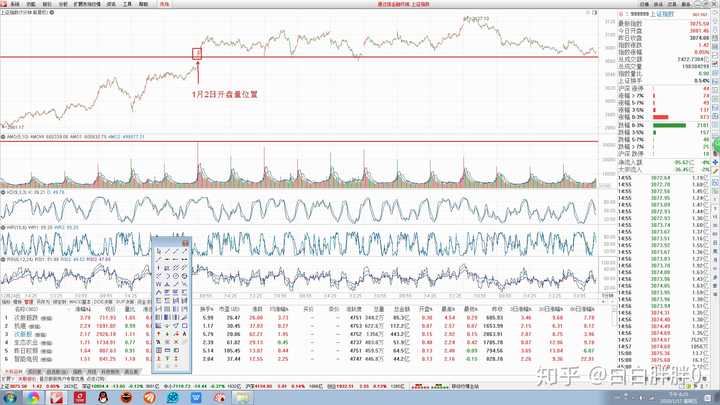
Task: Open the 系统 menu
Action: click(x=15, y=4)
